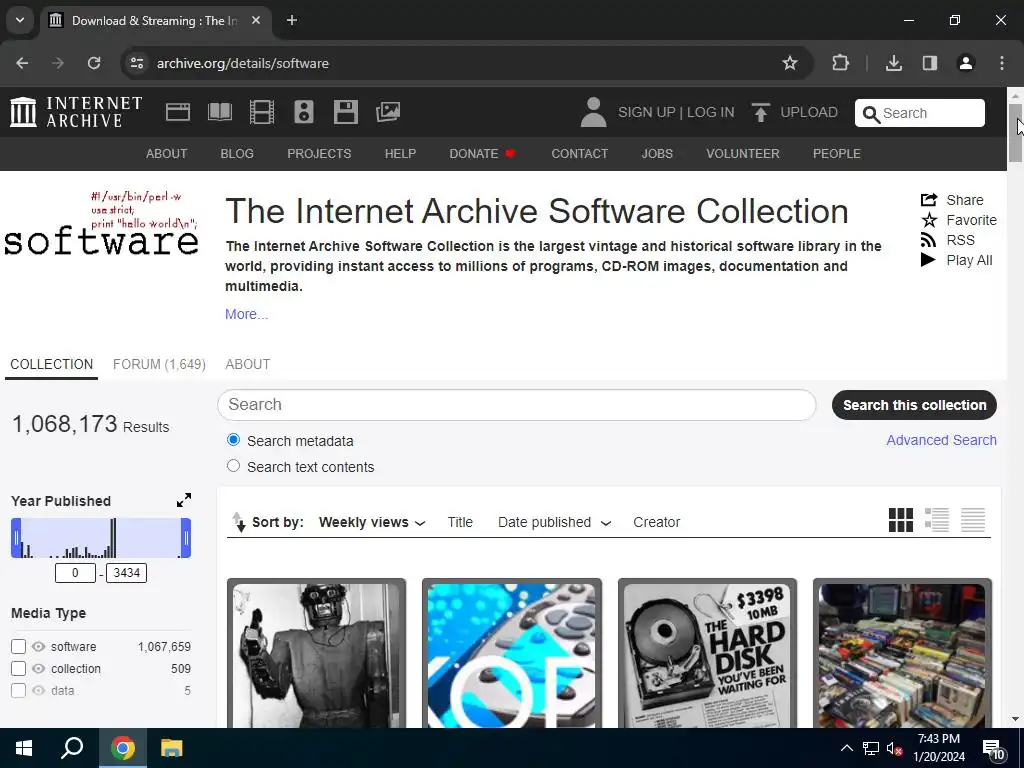The height and width of the screenshot is (768, 1024).
Task: Toggle eye icon for collection filter
Action: (x=39, y=669)
